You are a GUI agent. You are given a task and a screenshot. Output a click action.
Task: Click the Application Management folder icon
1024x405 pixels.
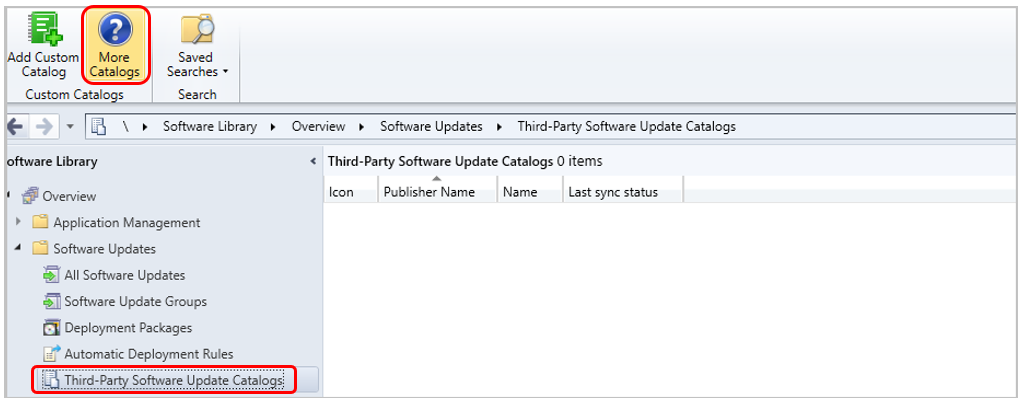(x=40, y=222)
